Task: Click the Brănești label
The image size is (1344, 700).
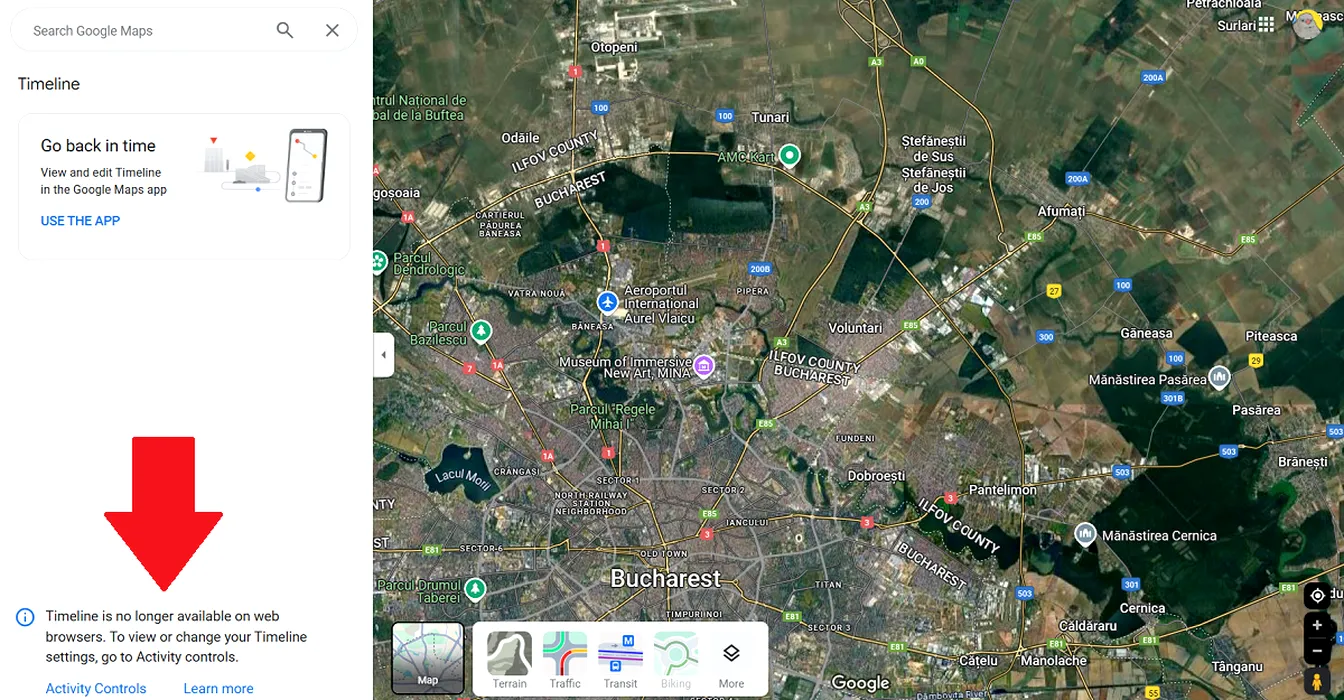Action: pyautogui.click(x=1302, y=462)
